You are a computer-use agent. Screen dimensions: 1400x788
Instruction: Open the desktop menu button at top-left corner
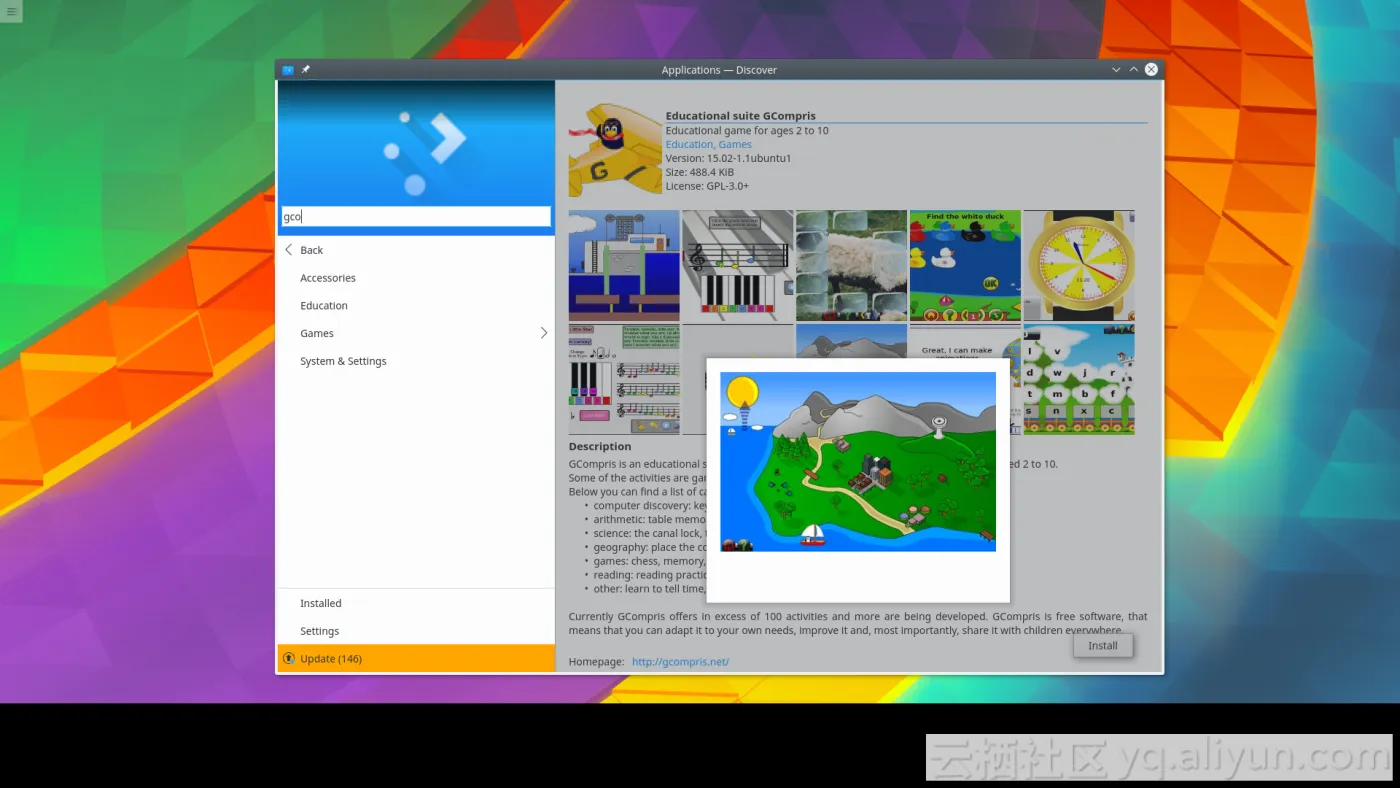click(10, 11)
